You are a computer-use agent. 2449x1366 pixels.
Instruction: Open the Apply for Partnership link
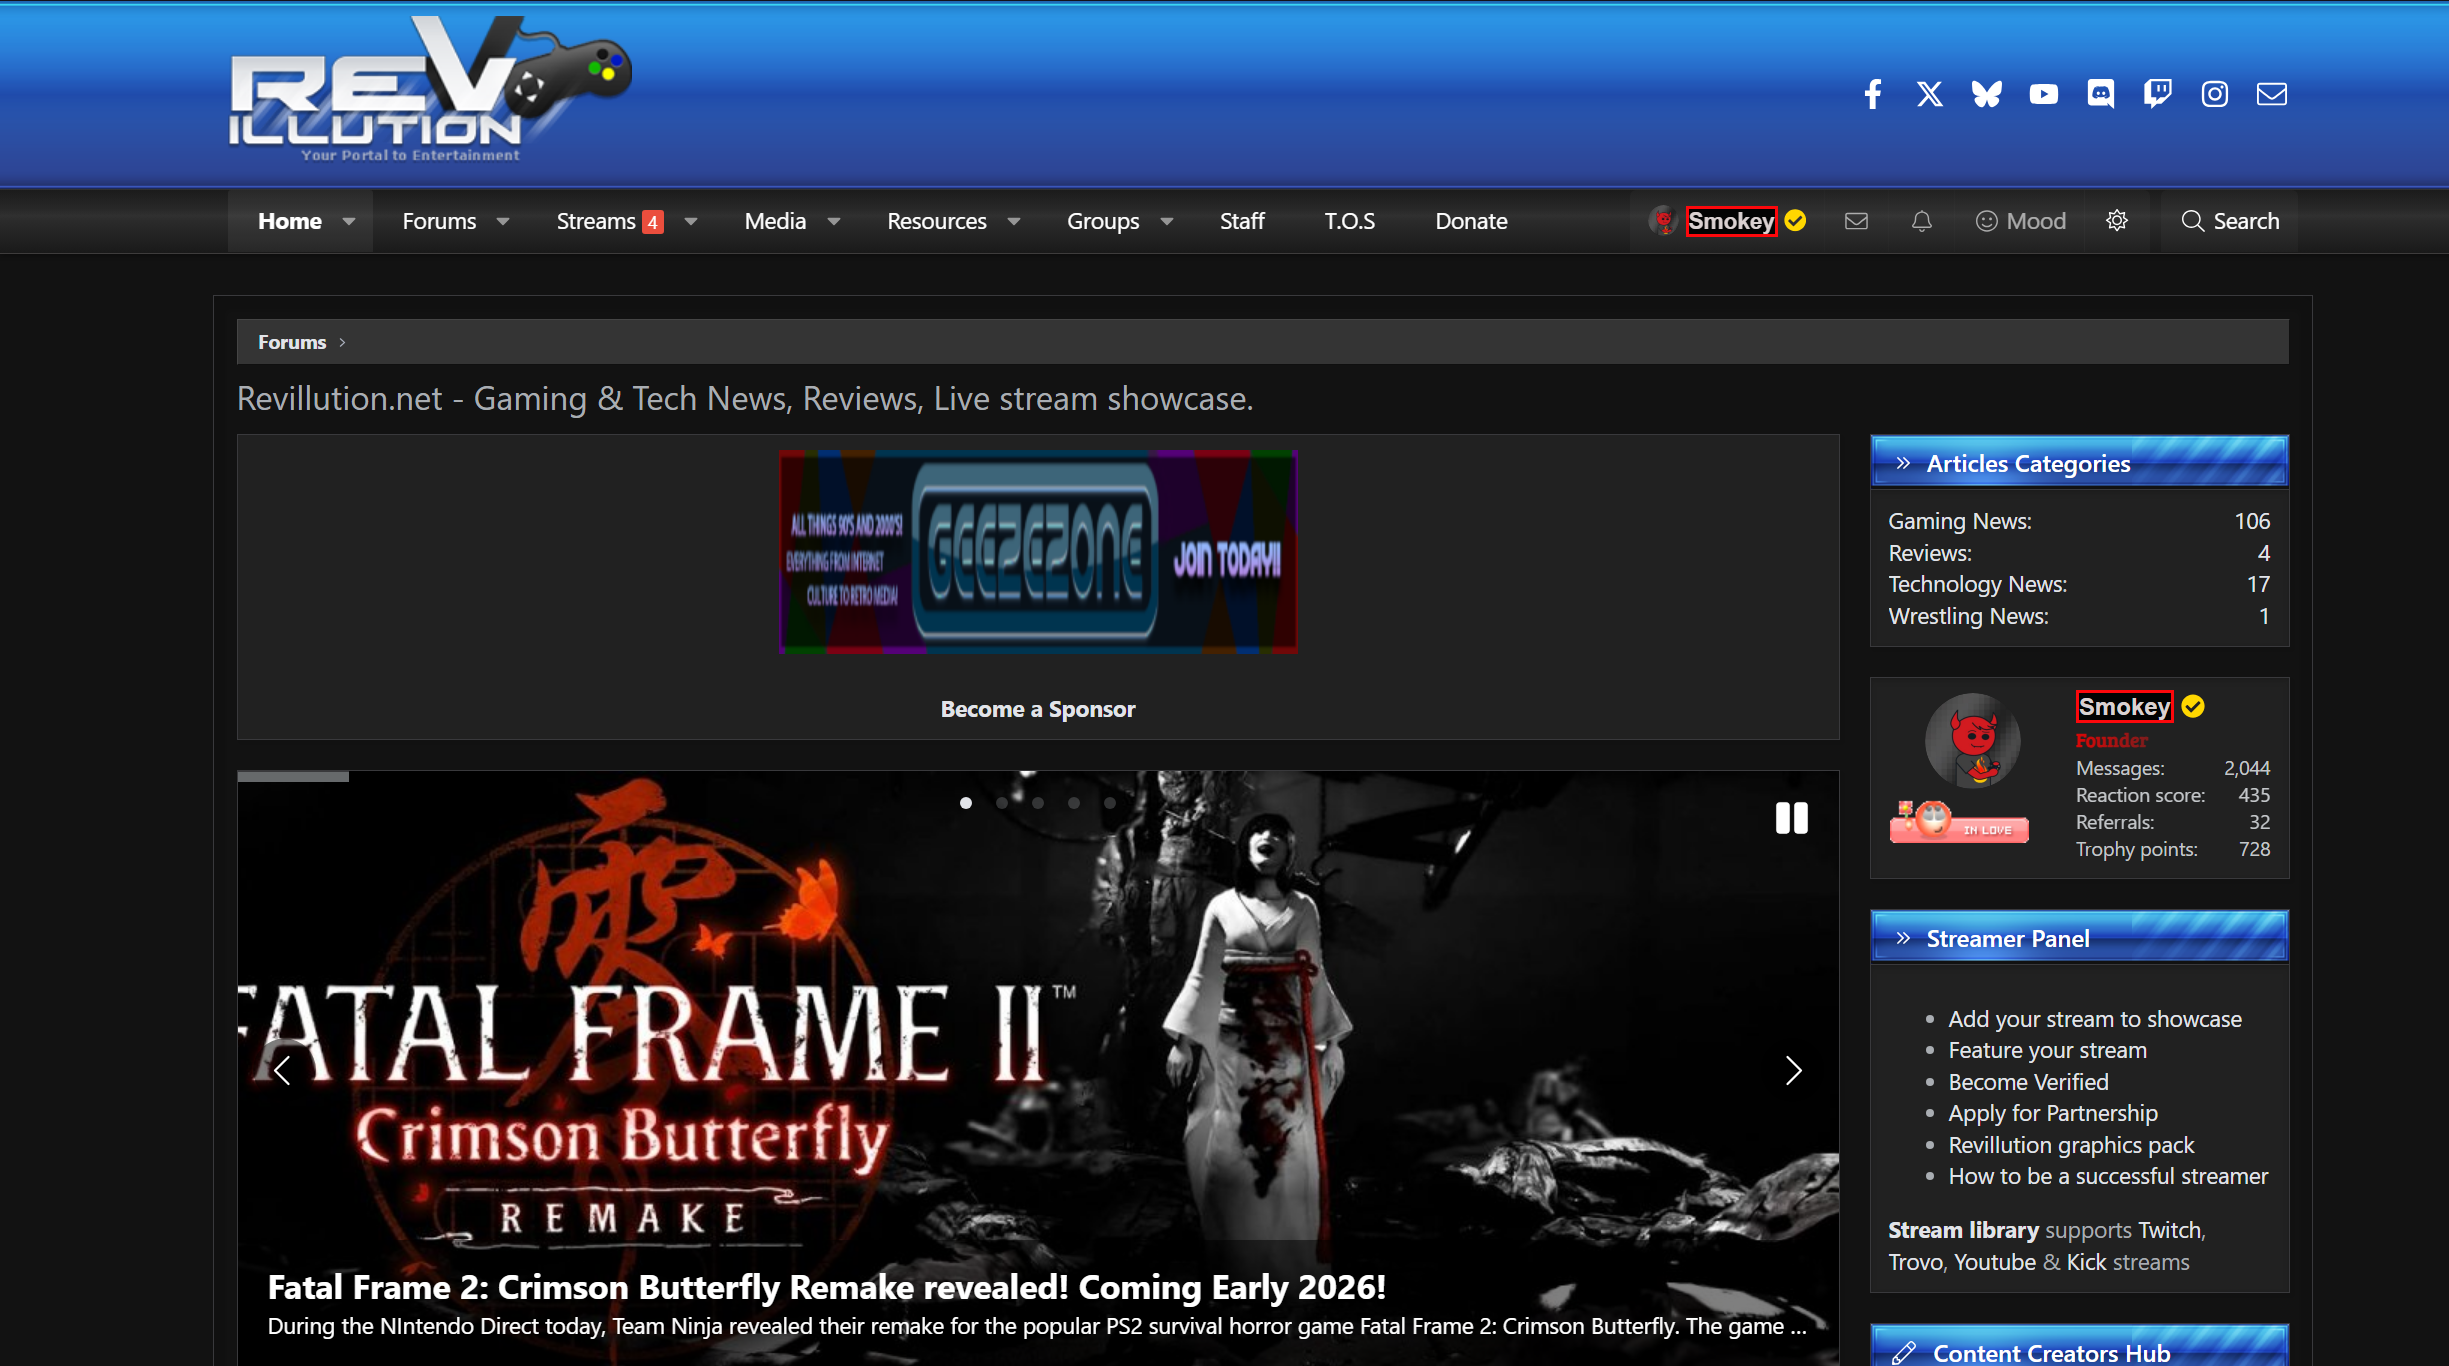pos(2052,1113)
